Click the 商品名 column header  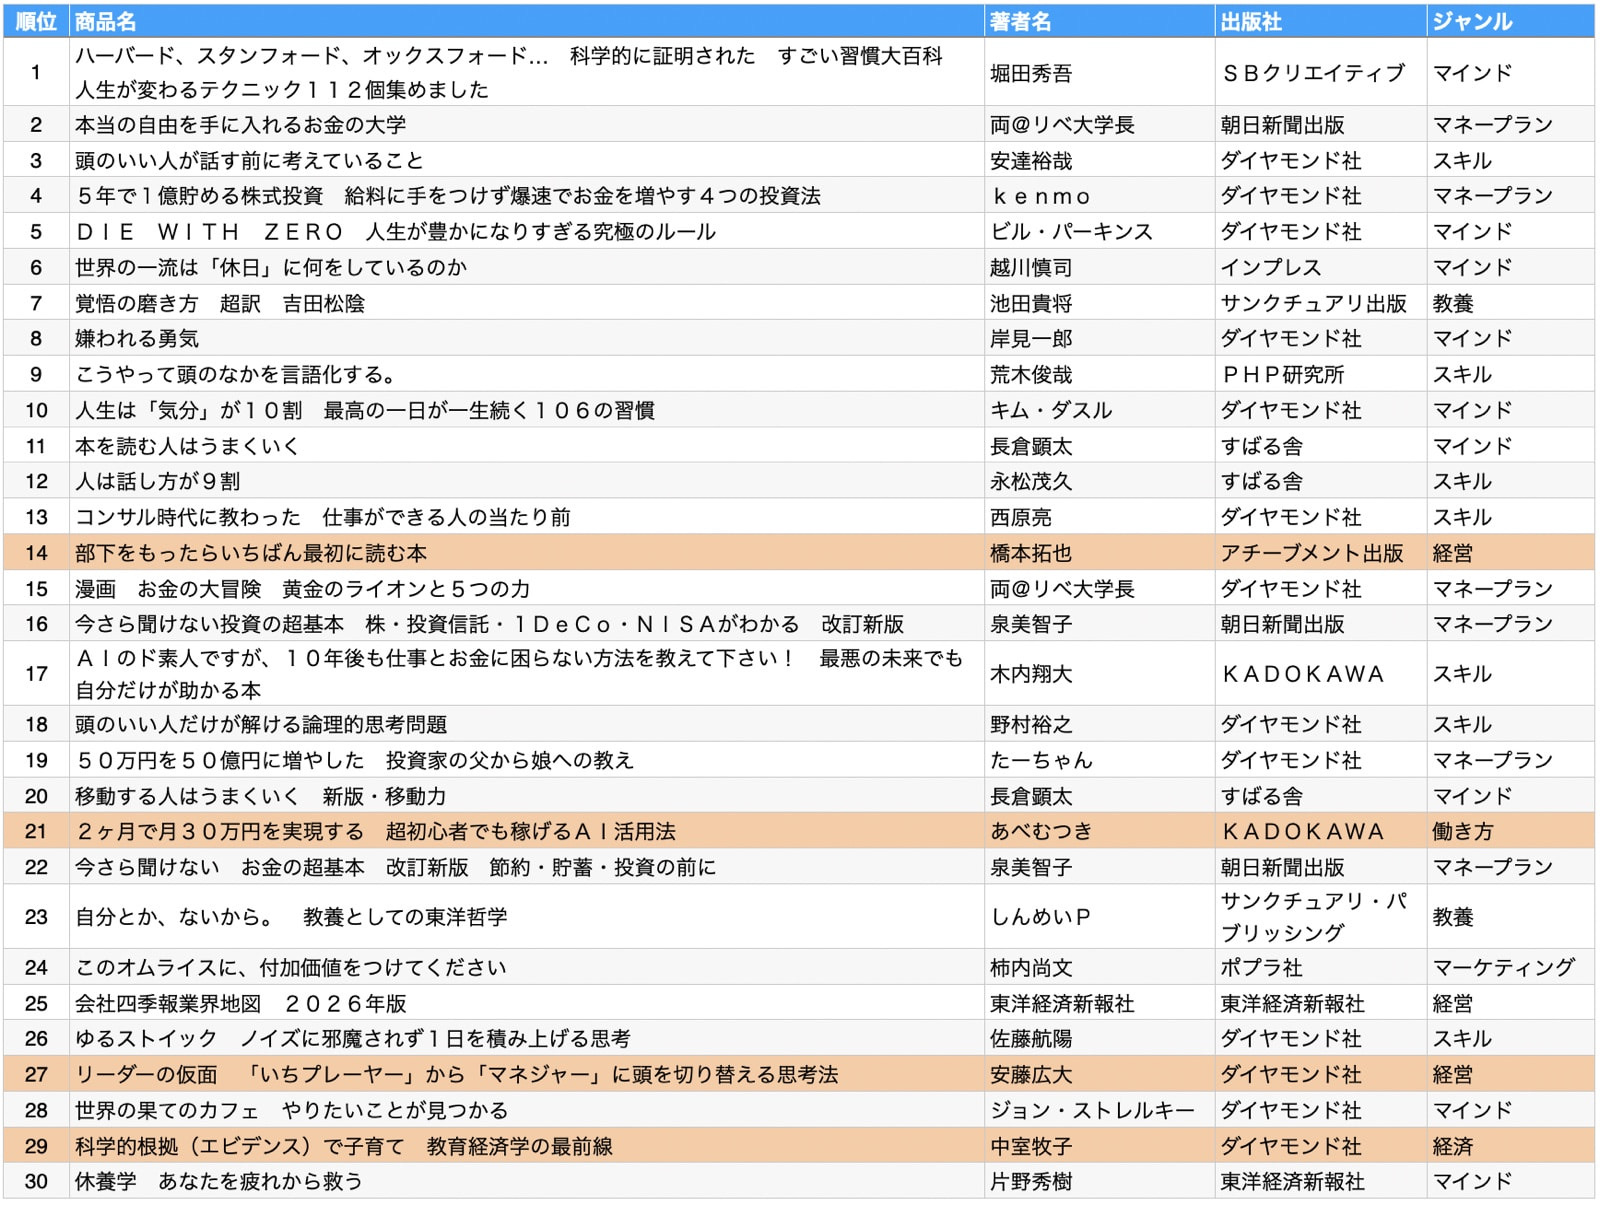tap(106, 21)
